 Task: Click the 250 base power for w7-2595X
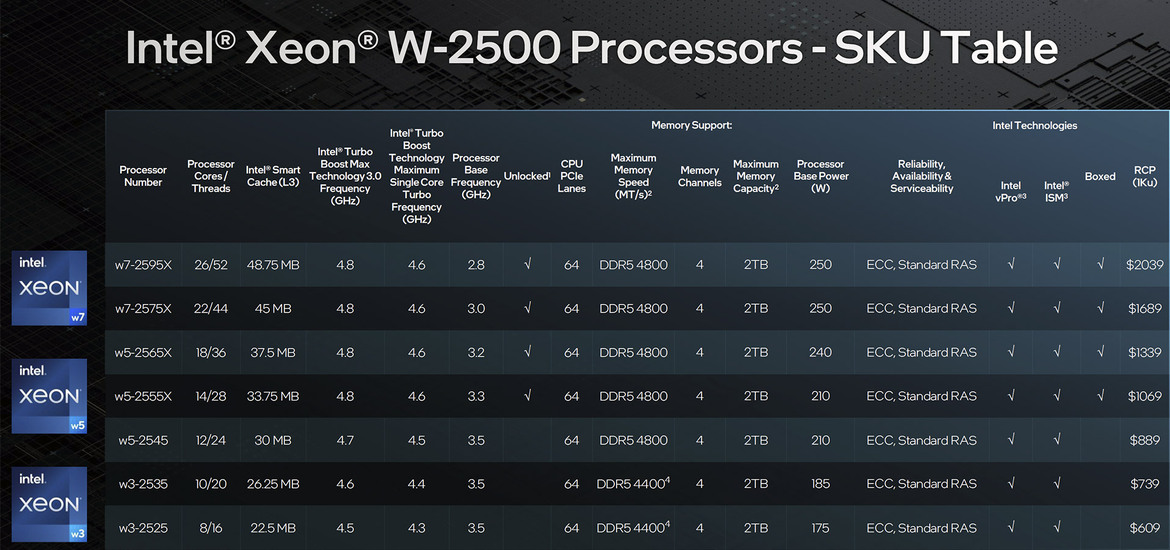tap(821, 265)
